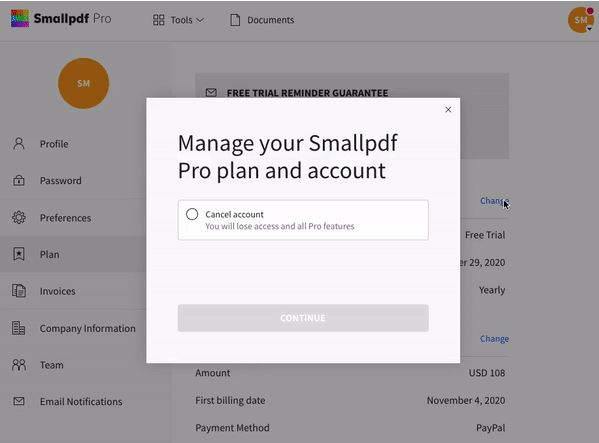Select the Cancel account radio button
599x443 pixels.
pyautogui.click(x=192, y=214)
